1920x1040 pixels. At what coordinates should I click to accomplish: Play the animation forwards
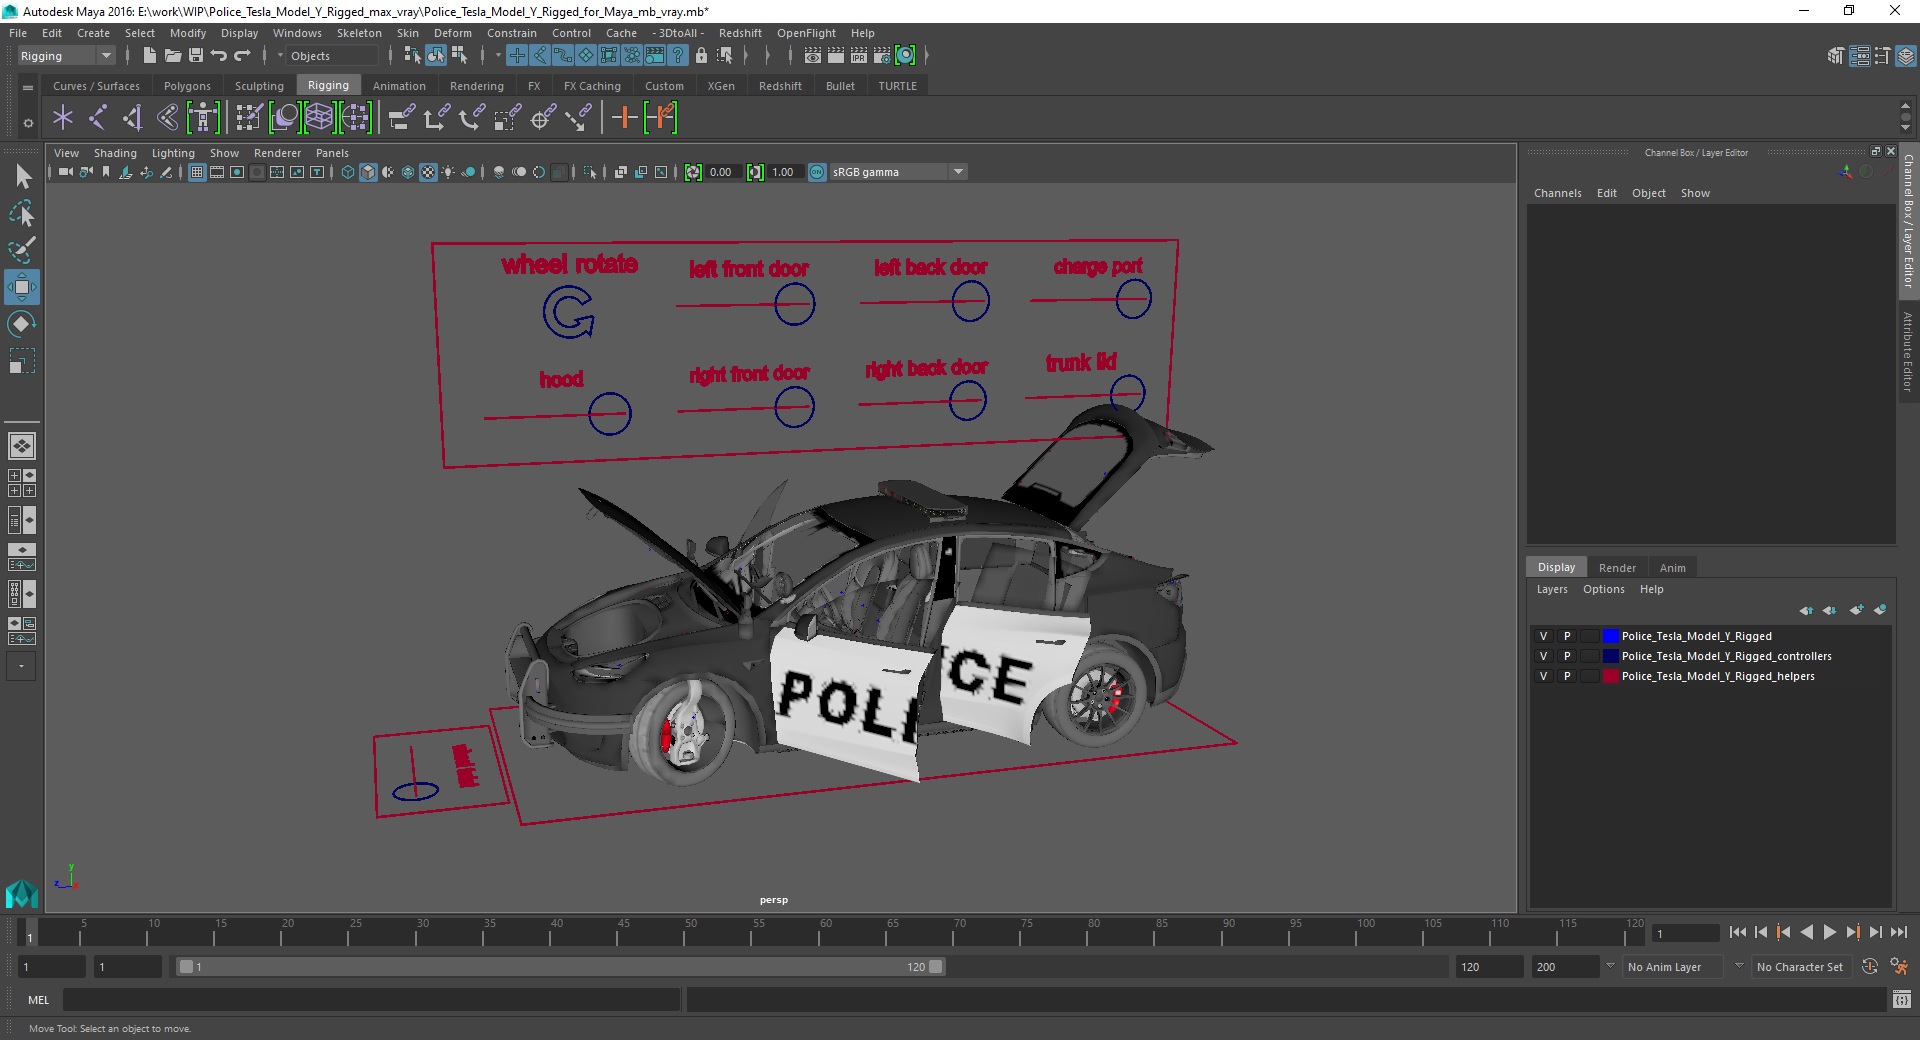click(x=1829, y=932)
